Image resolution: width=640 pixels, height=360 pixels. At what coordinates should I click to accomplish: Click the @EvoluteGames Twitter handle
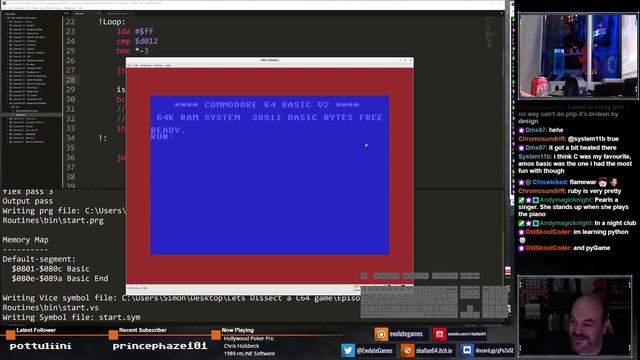pos(374,350)
